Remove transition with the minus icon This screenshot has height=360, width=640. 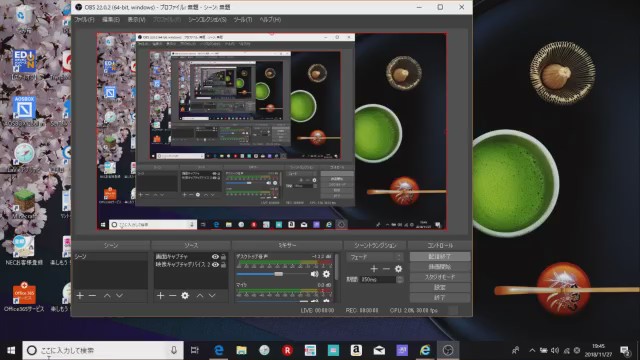pos(386,268)
